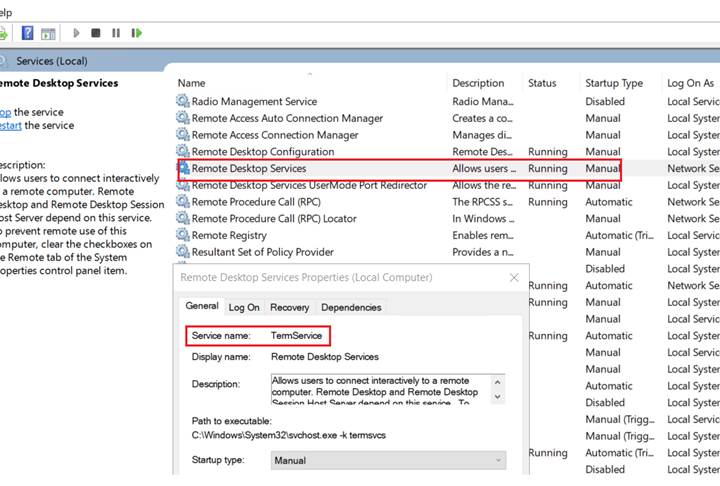Screen dimensions: 720x486
Task: Click the gear icon of Radio Management Service
Action: 183,101
